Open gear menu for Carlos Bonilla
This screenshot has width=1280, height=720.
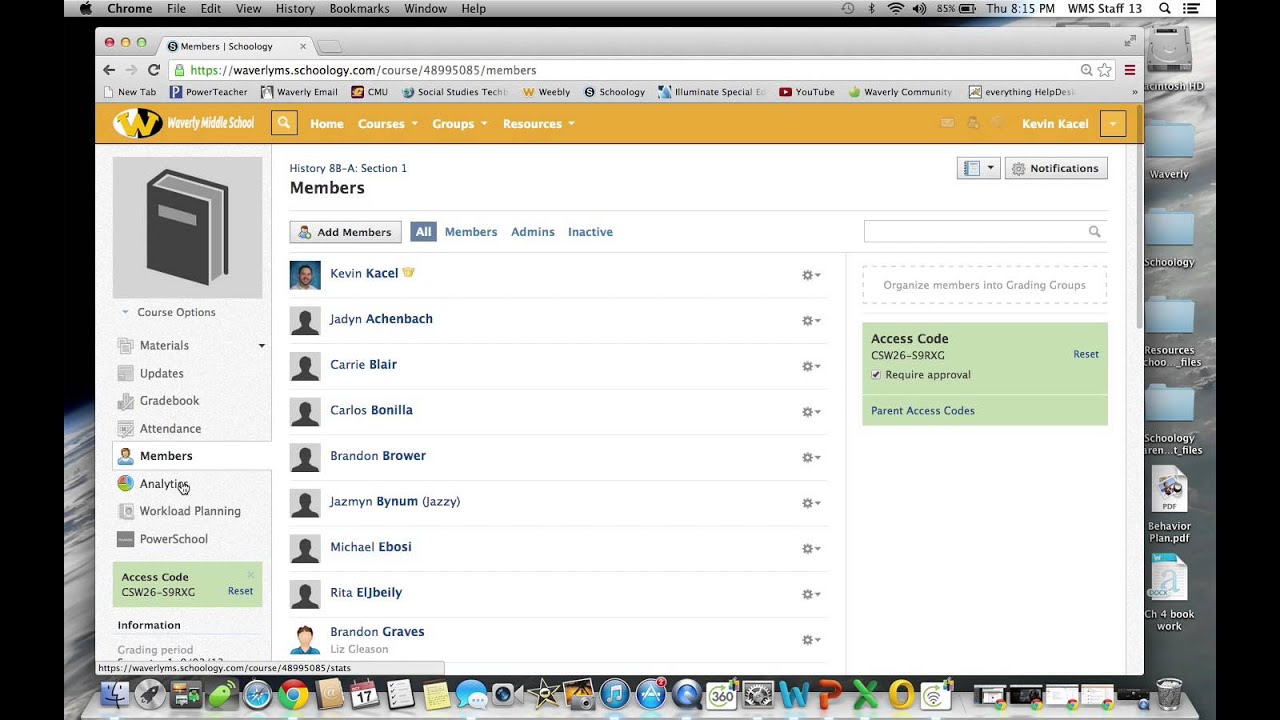(811, 412)
